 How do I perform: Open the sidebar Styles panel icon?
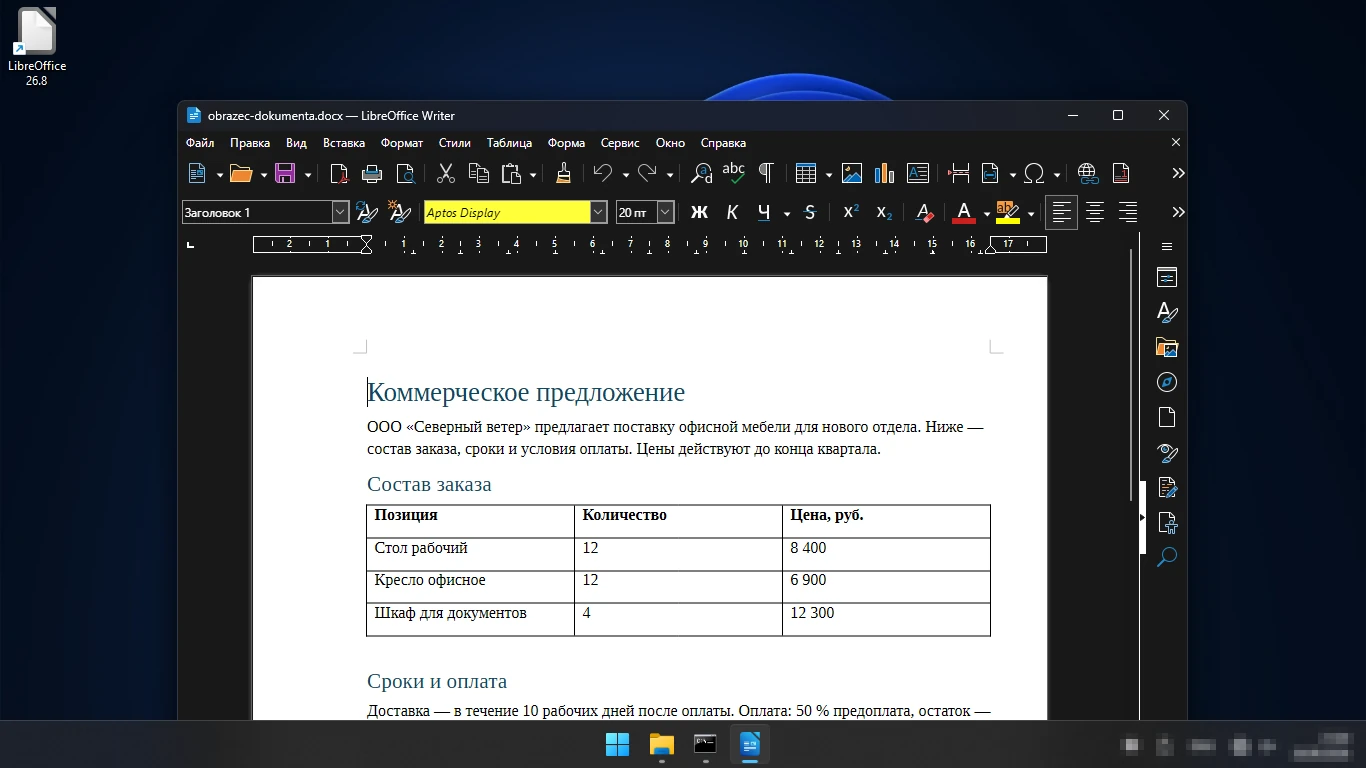point(1166,312)
